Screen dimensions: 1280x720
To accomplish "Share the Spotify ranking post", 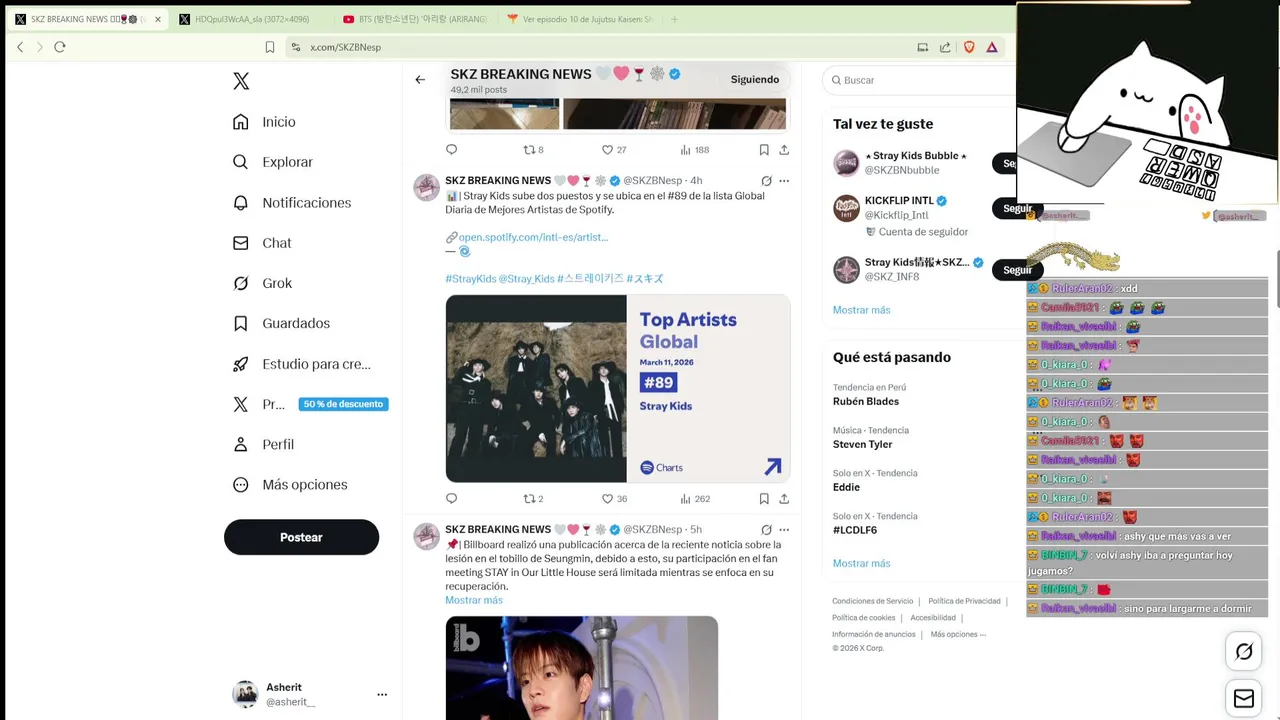I will [784, 498].
